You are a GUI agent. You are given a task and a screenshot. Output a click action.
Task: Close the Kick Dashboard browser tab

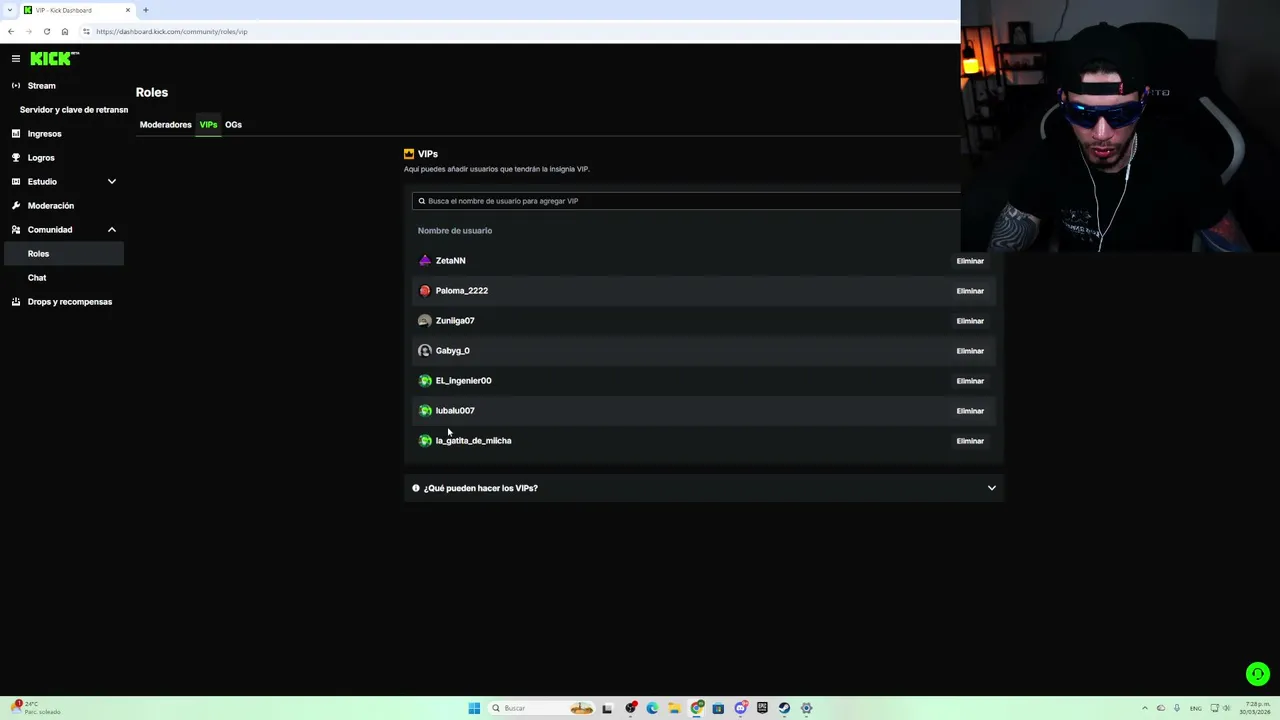pyautogui.click(x=128, y=10)
